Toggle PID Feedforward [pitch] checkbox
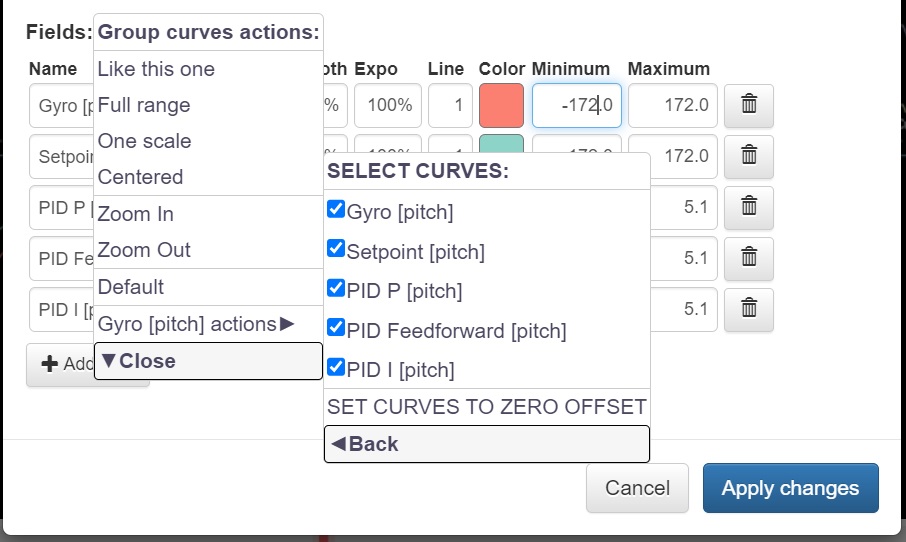The width and height of the screenshot is (906, 542). point(336,328)
